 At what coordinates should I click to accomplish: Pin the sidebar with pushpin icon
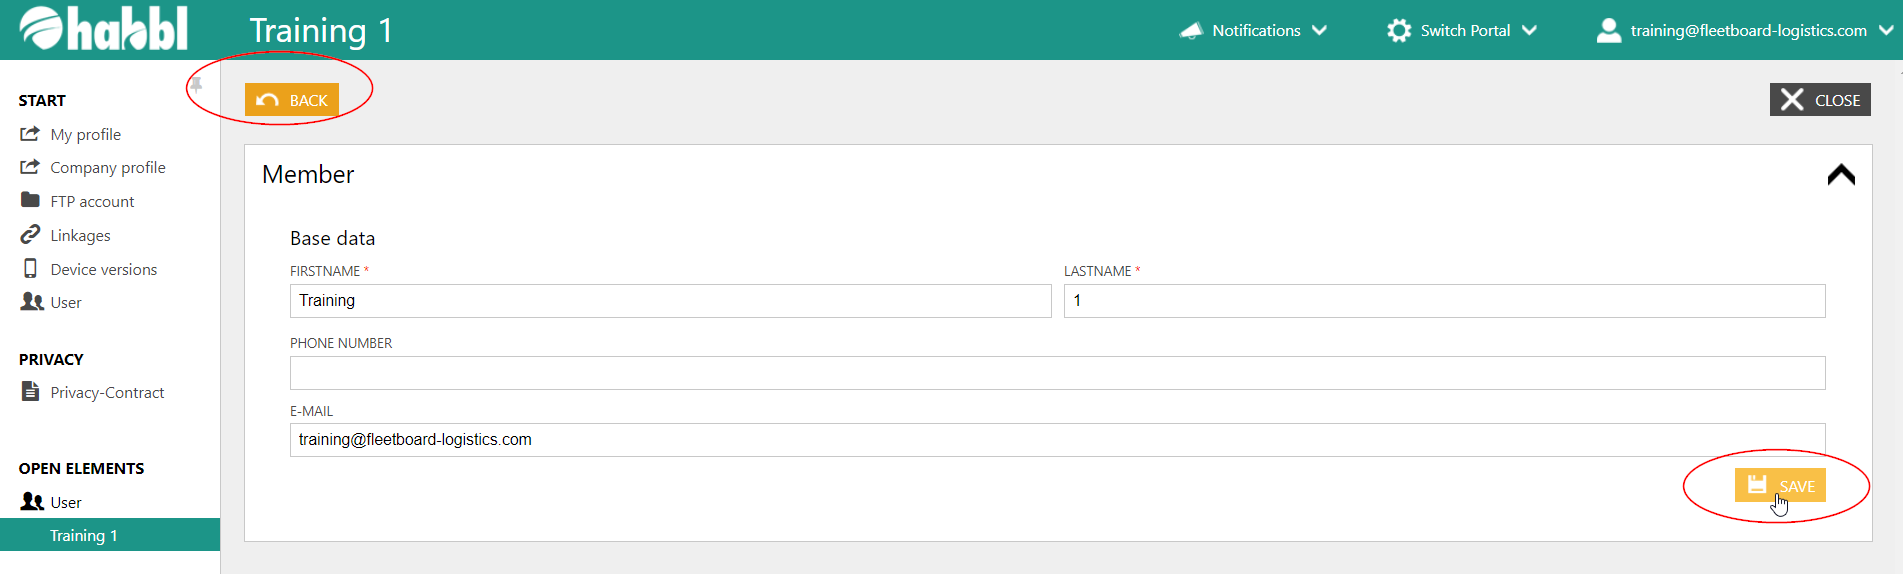(196, 86)
